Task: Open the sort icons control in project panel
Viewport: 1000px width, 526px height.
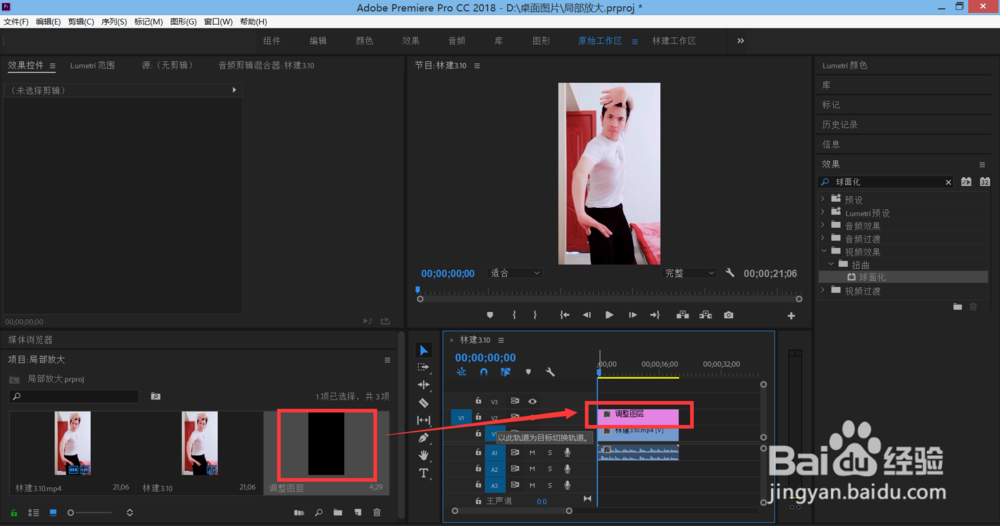Action: pyautogui.click(x=129, y=513)
